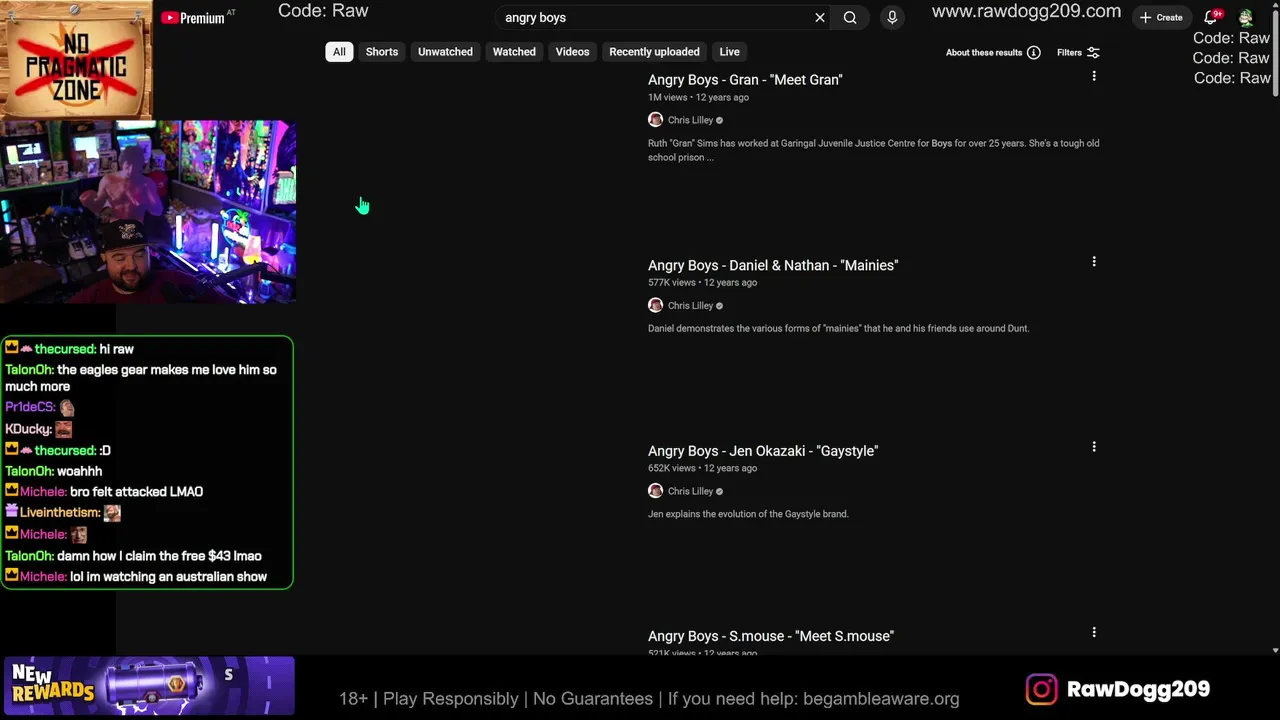This screenshot has width=1280, height=720.
Task: Click the chat username "Pr1deCS"
Action: point(30,407)
